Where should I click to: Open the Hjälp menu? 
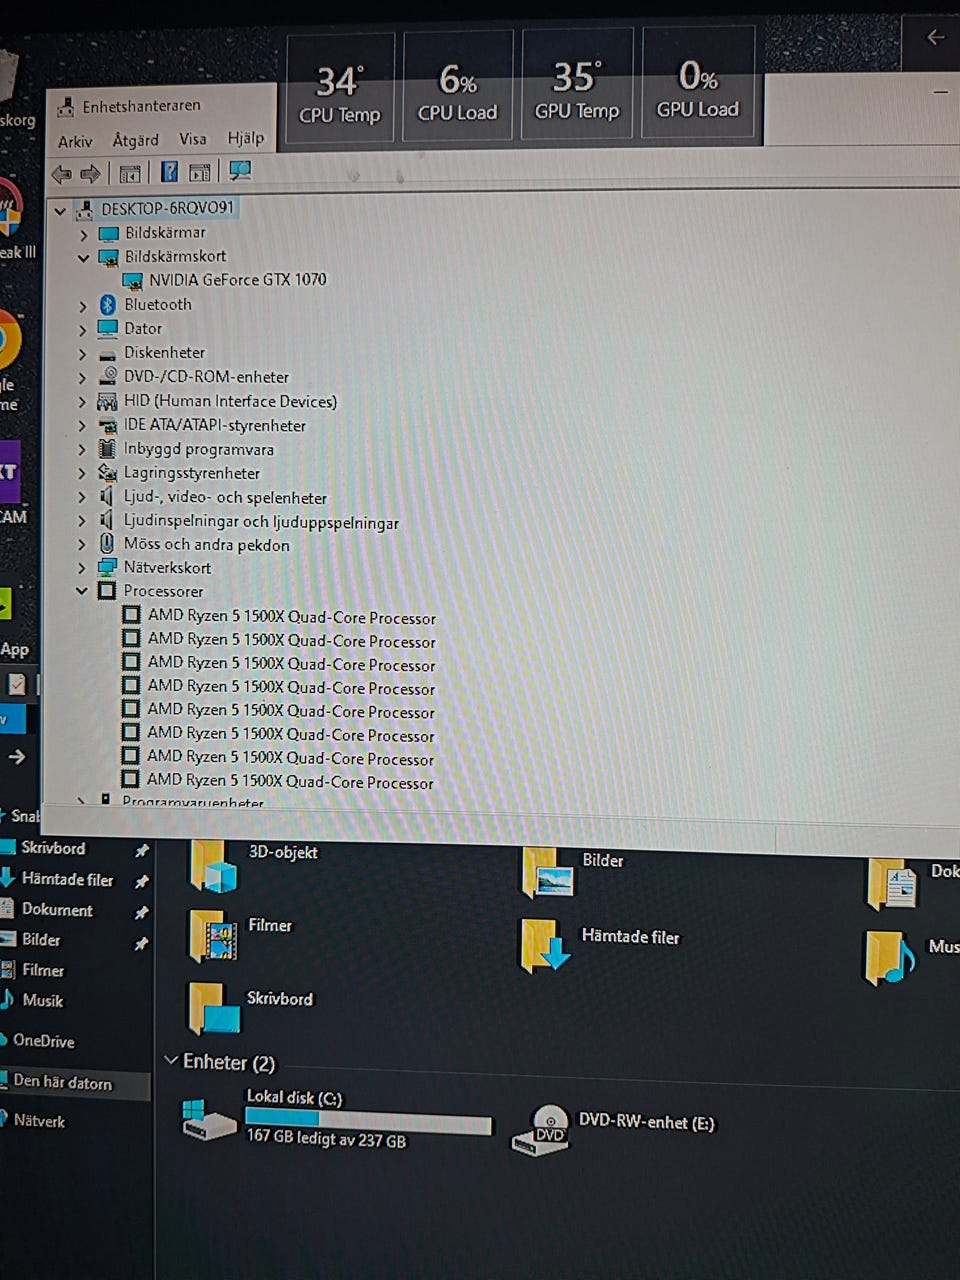pyautogui.click(x=246, y=138)
